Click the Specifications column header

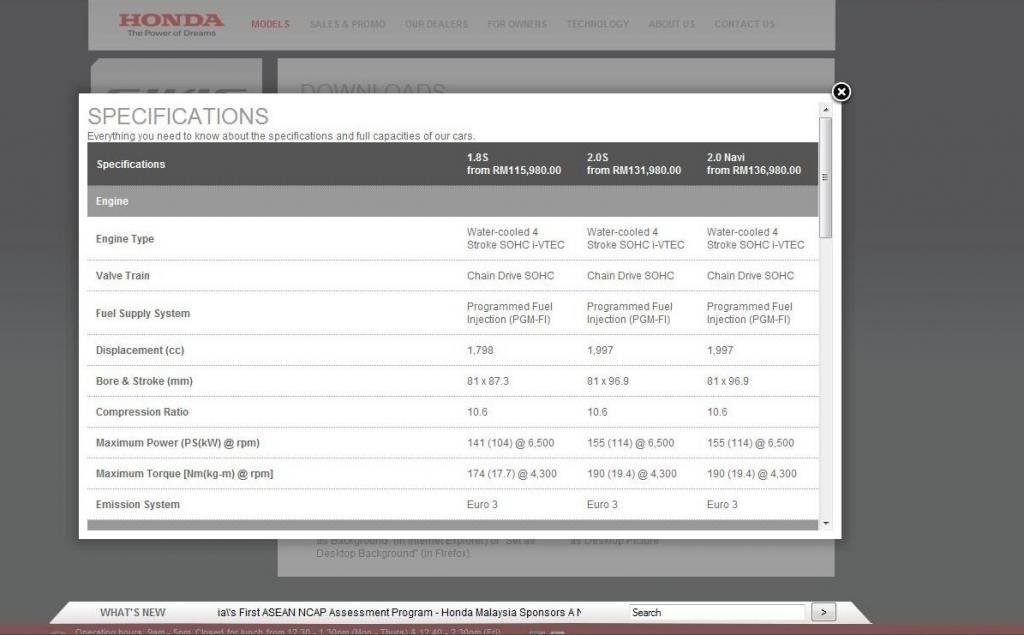(x=131, y=164)
